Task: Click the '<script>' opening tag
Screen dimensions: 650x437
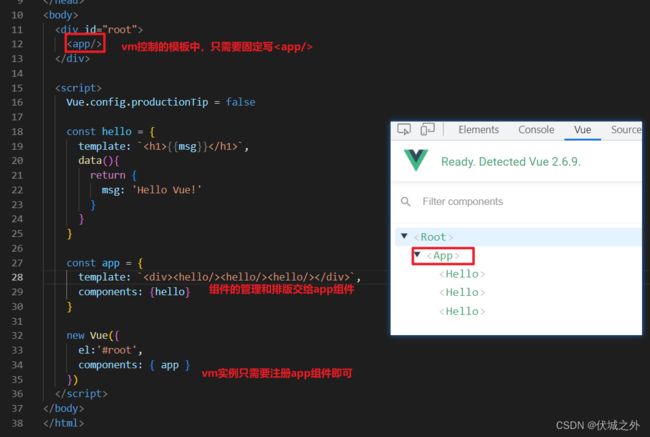Action: pos(78,88)
